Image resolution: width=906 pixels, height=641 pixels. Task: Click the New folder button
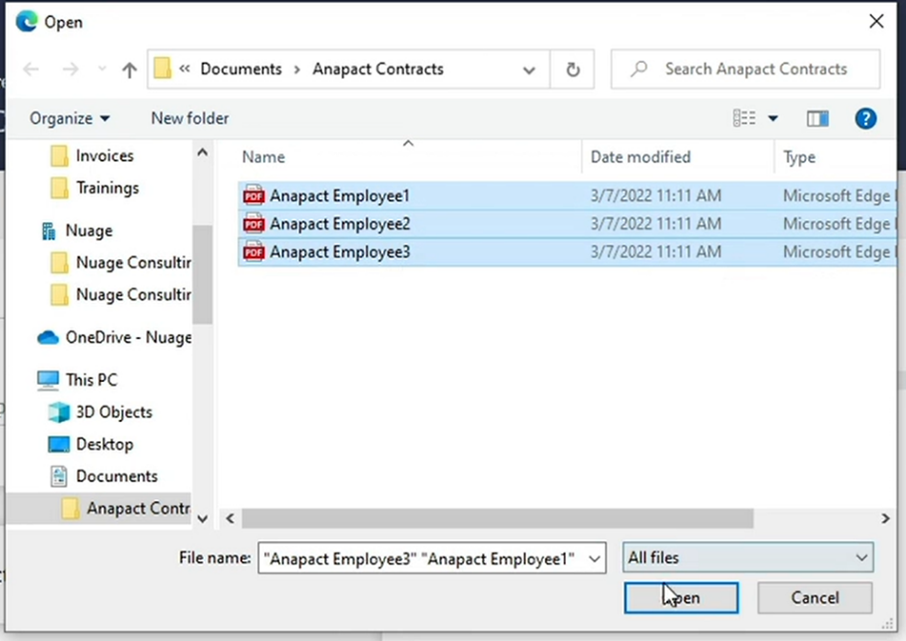190,118
